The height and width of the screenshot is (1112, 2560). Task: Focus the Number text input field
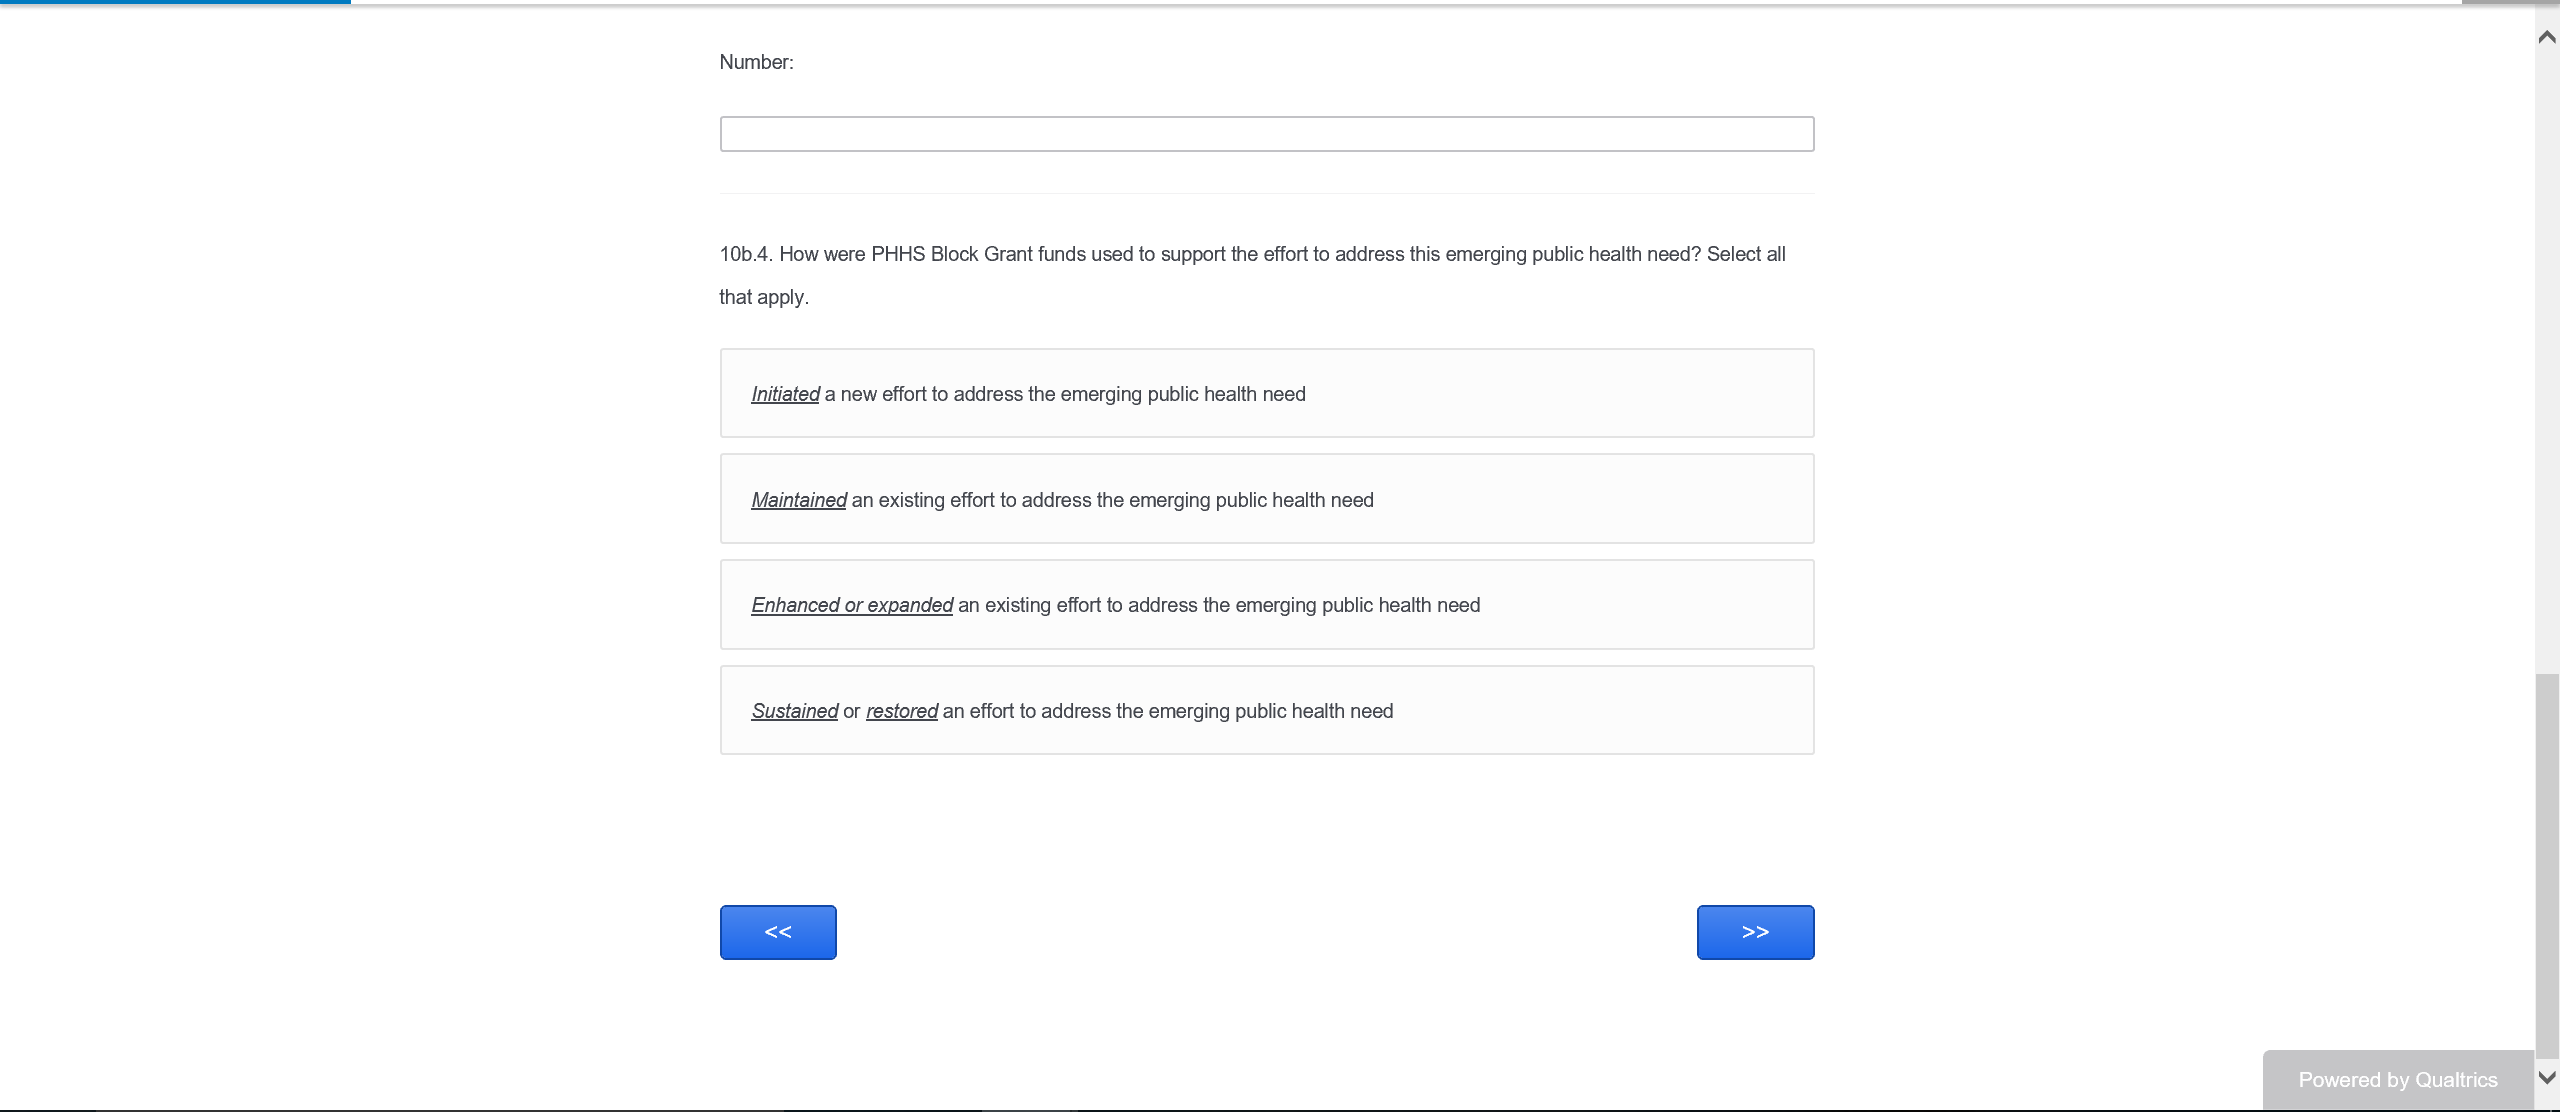(1266, 134)
